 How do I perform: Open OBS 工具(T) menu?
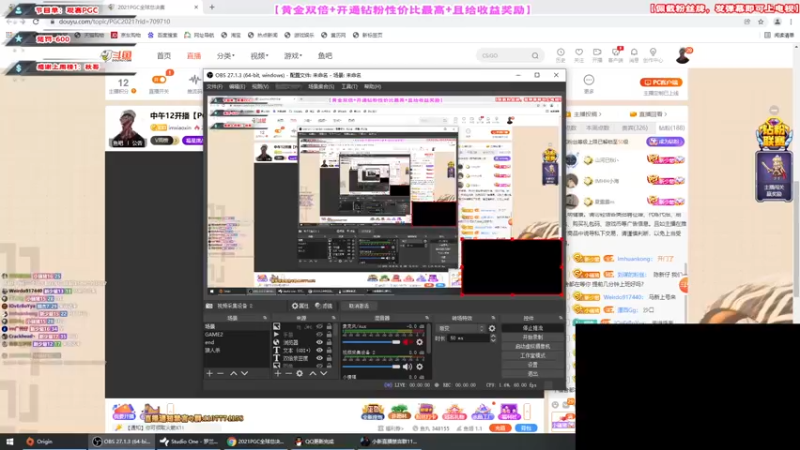[x=349, y=87]
